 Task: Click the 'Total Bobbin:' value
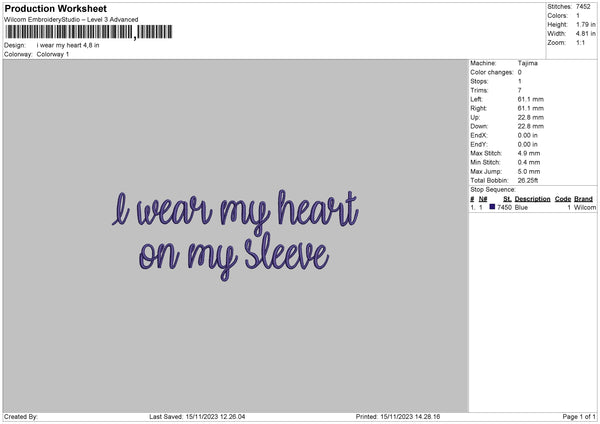click(528, 180)
